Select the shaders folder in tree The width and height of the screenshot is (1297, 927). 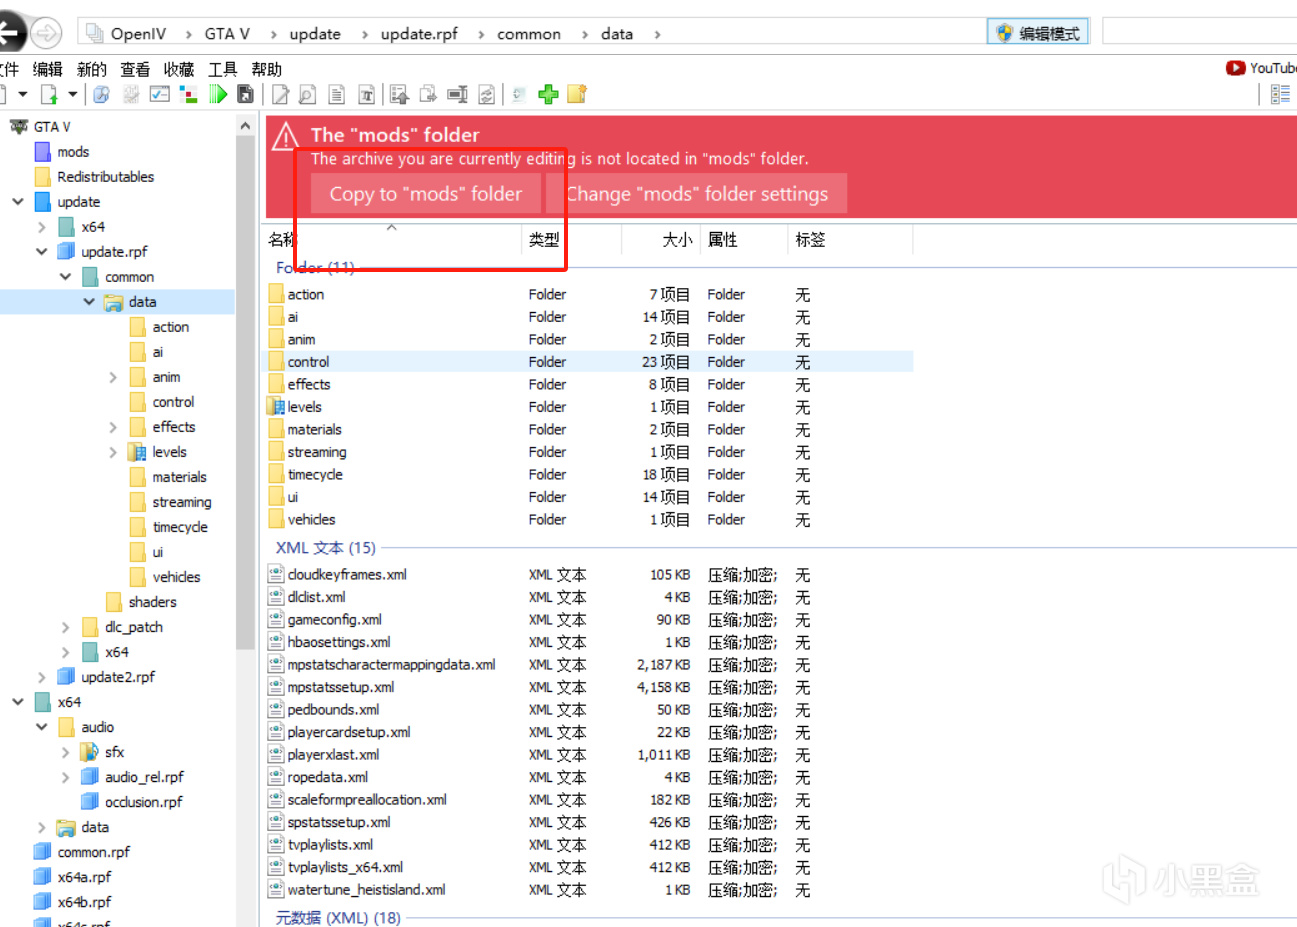click(152, 602)
